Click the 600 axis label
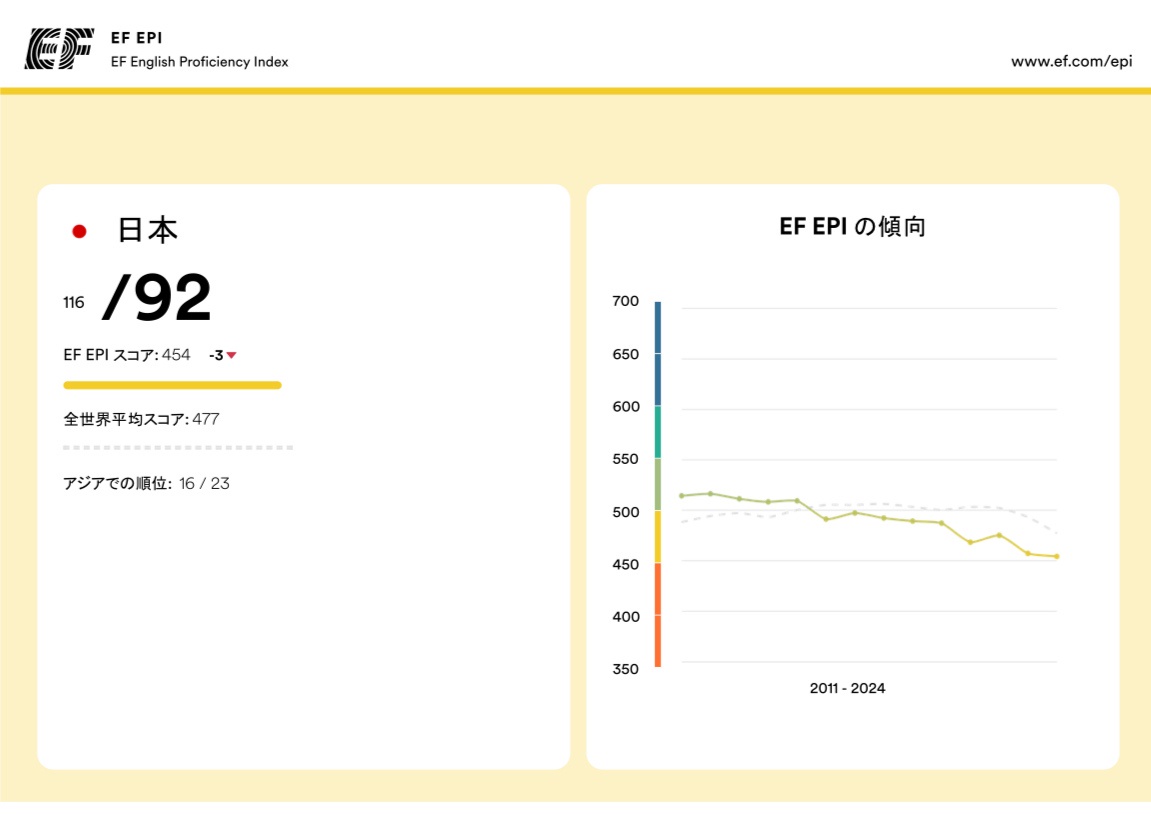 [x=625, y=407]
